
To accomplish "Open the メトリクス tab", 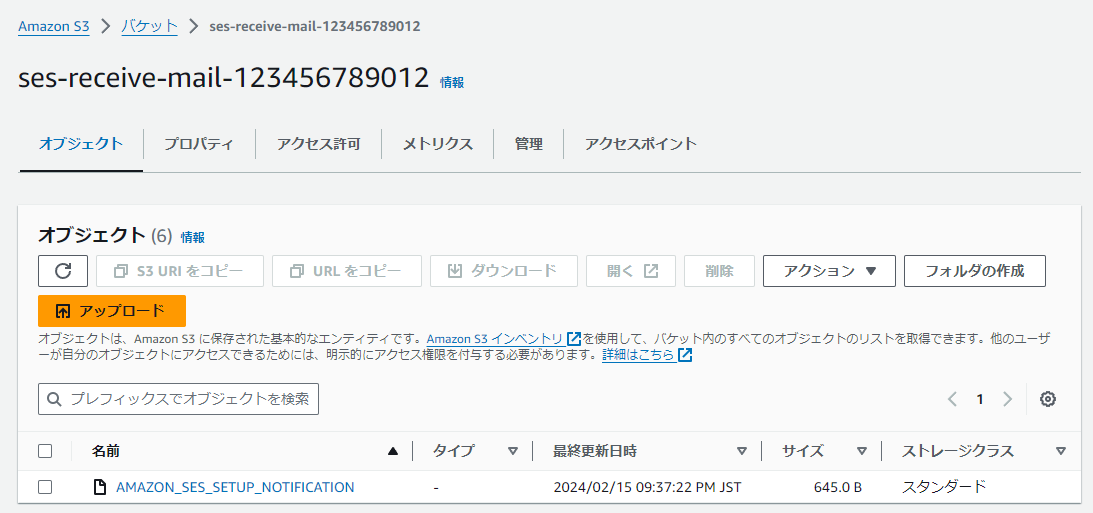I will [x=438, y=144].
